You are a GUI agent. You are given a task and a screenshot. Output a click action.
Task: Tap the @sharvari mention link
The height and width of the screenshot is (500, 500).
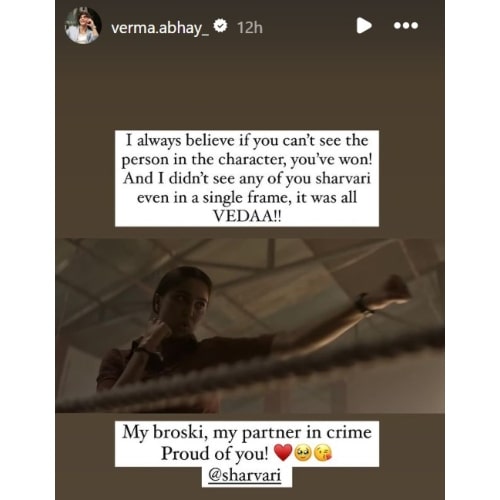coord(245,475)
